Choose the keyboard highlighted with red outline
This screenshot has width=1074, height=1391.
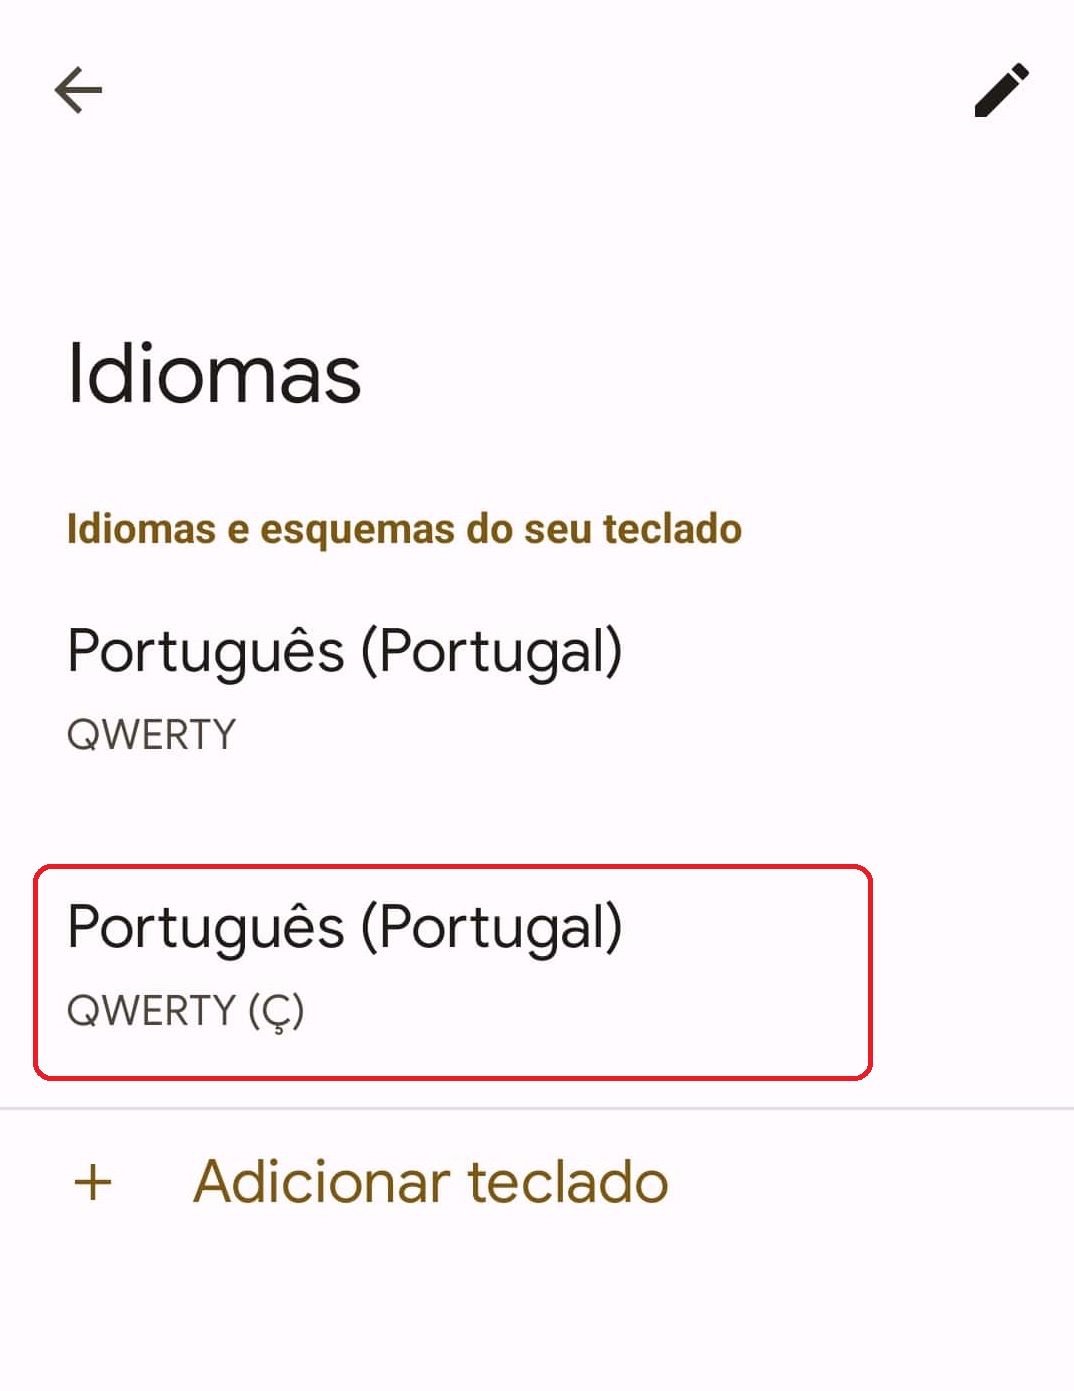click(x=452, y=972)
